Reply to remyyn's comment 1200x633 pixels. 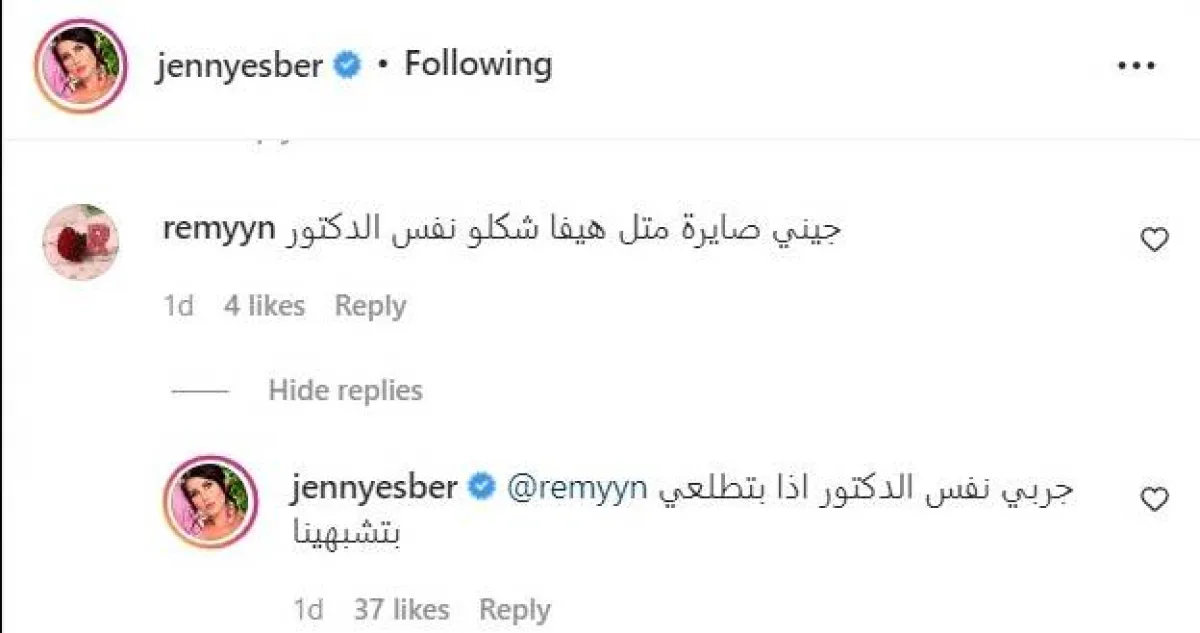pyautogui.click(x=370, y=306)
